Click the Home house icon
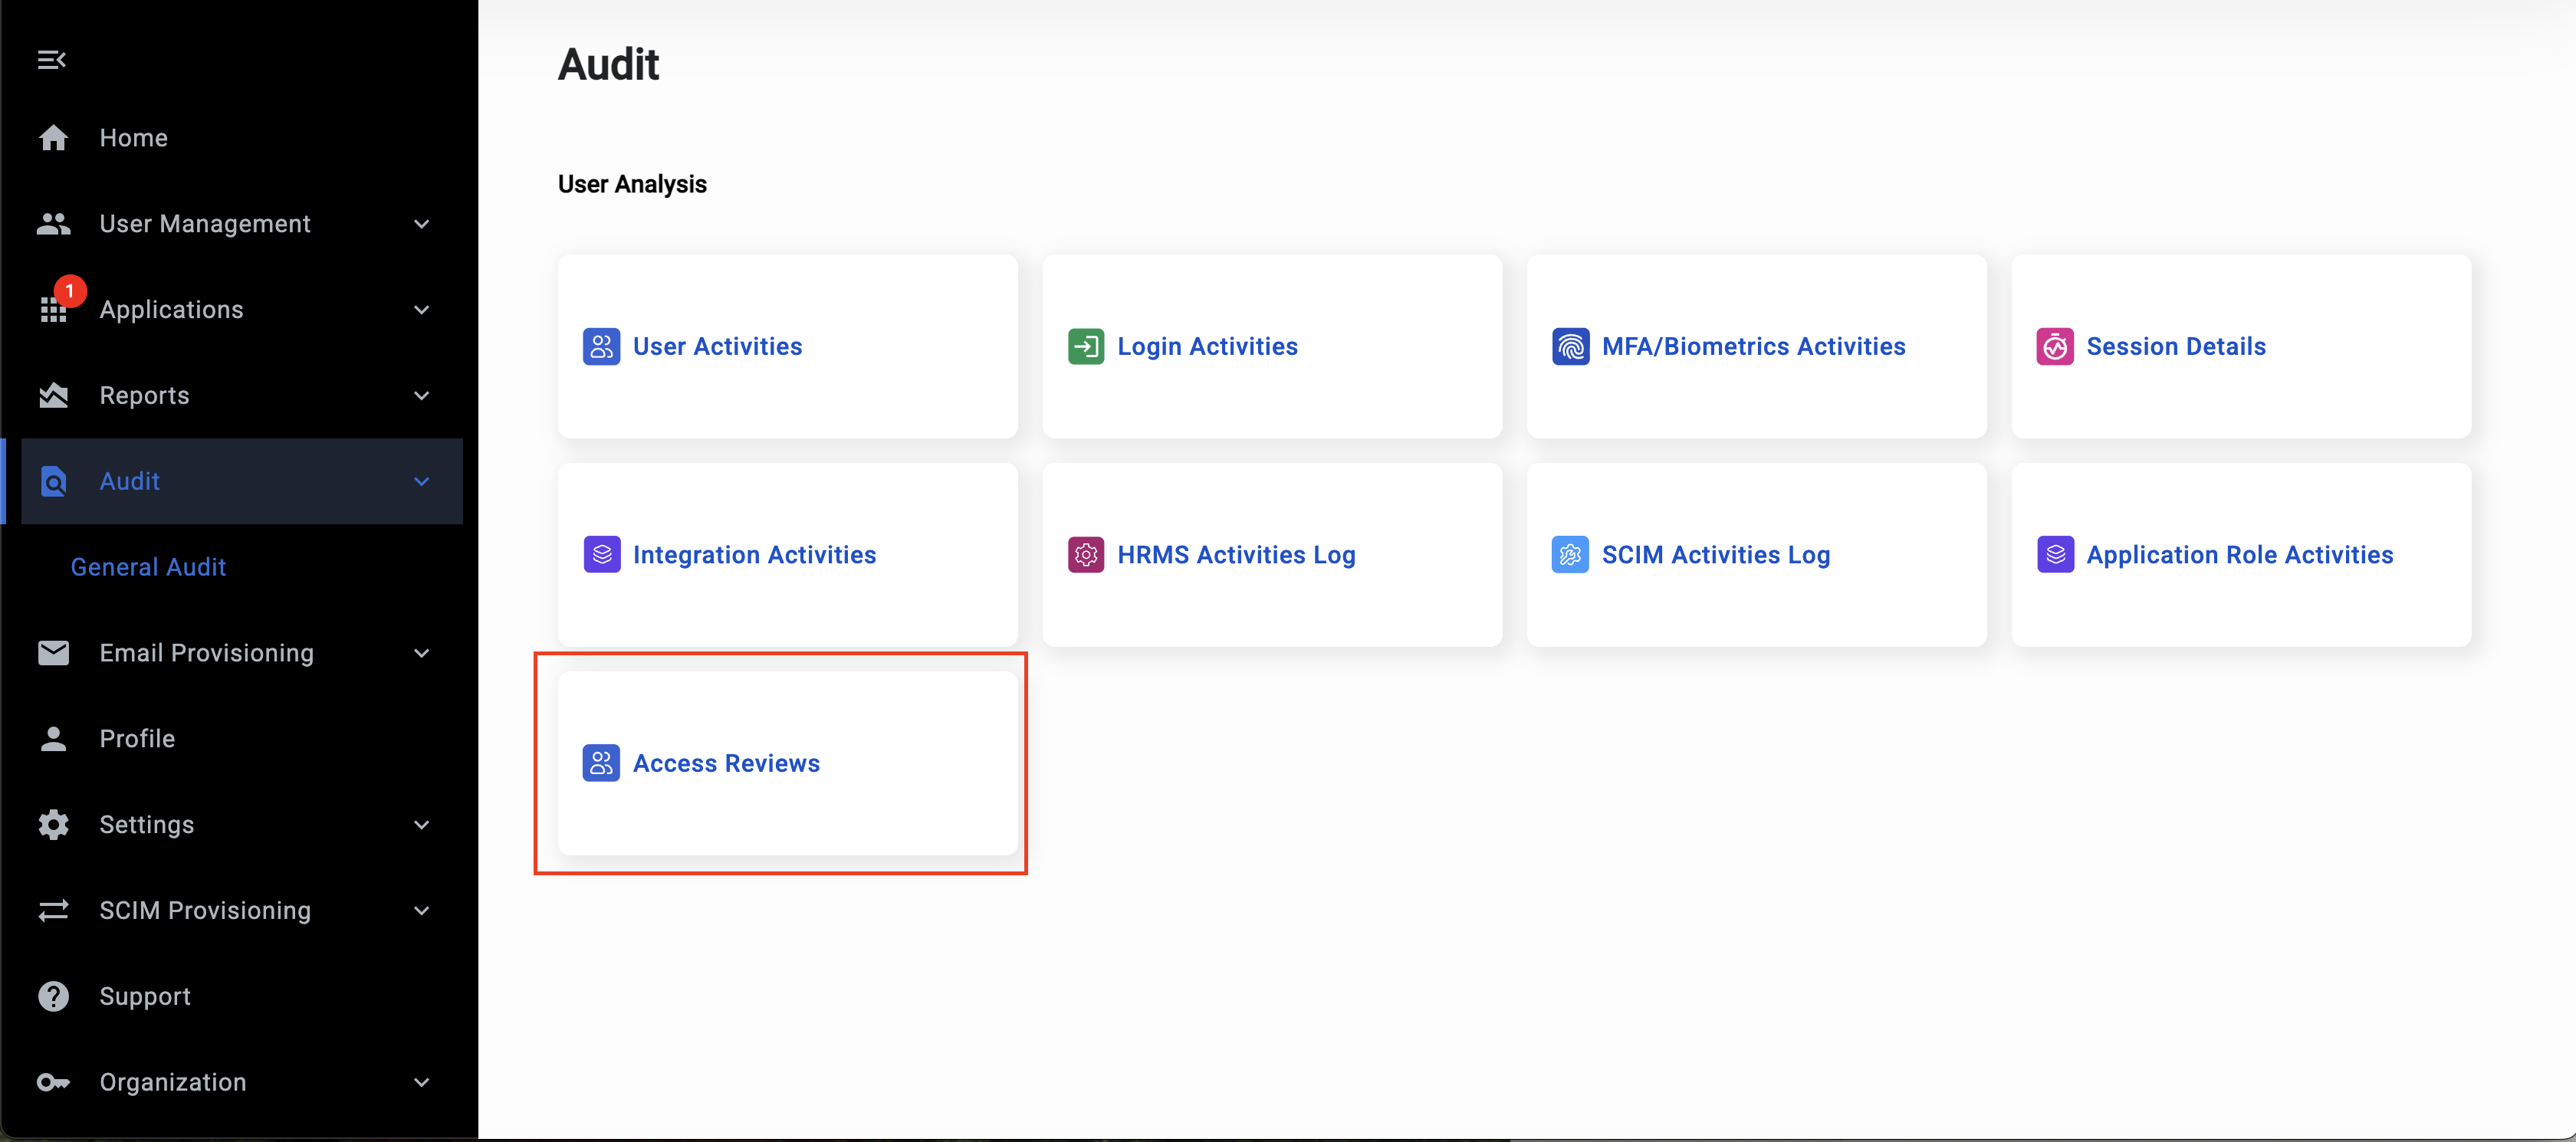Image resolution: width=2576 pixels, height=1142 pixels. [53, 138]
